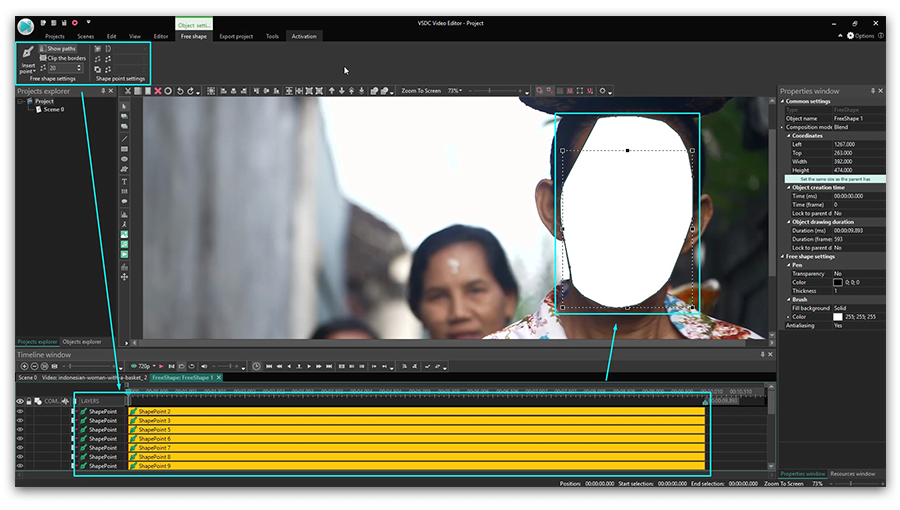900x510 pixels.
Task: Toggle Show paths option
Action: [57, 49]
